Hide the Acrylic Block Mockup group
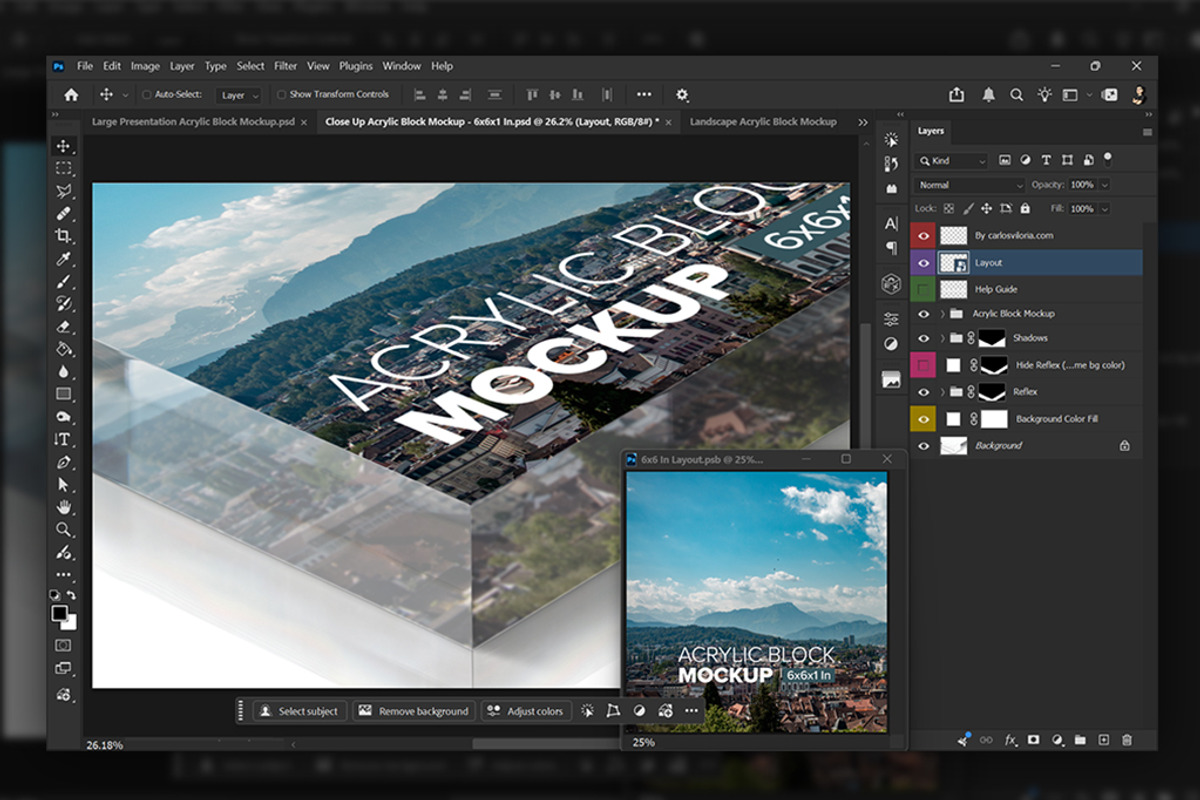1200x800 pixels. tap(923, 314)
